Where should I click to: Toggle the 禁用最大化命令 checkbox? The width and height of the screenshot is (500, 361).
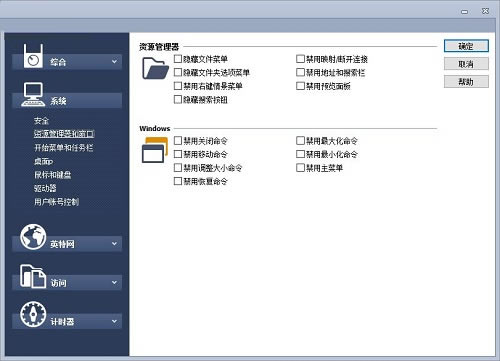coord(300,141)
